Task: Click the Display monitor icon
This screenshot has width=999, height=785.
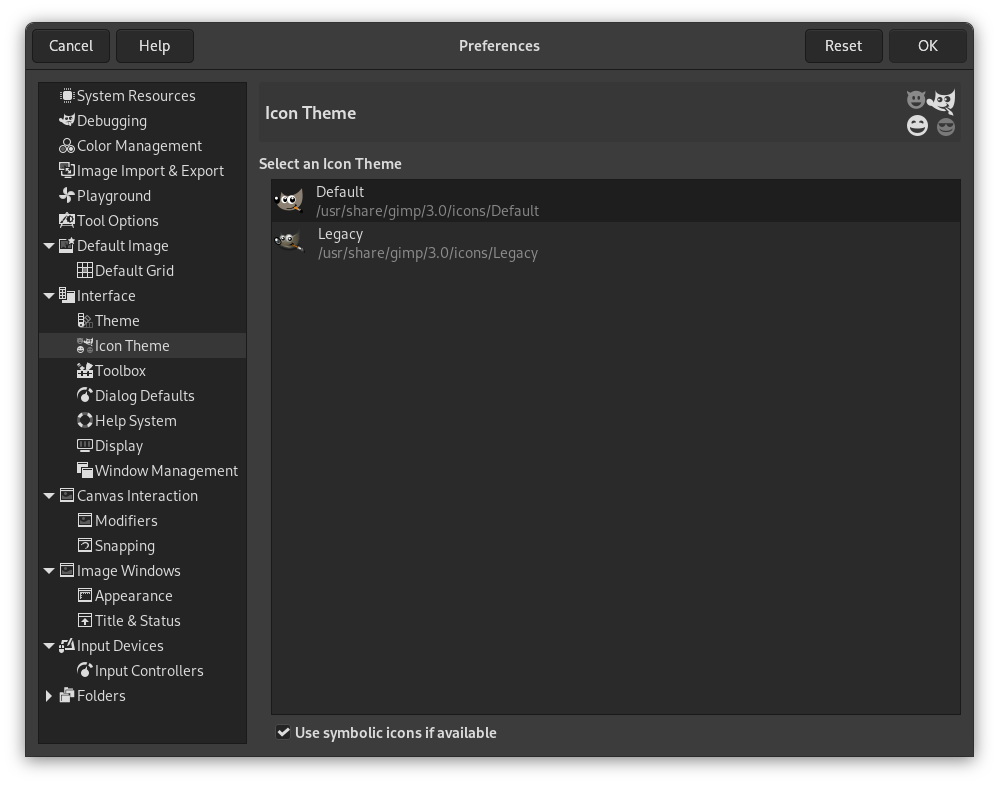Action: 85,445
